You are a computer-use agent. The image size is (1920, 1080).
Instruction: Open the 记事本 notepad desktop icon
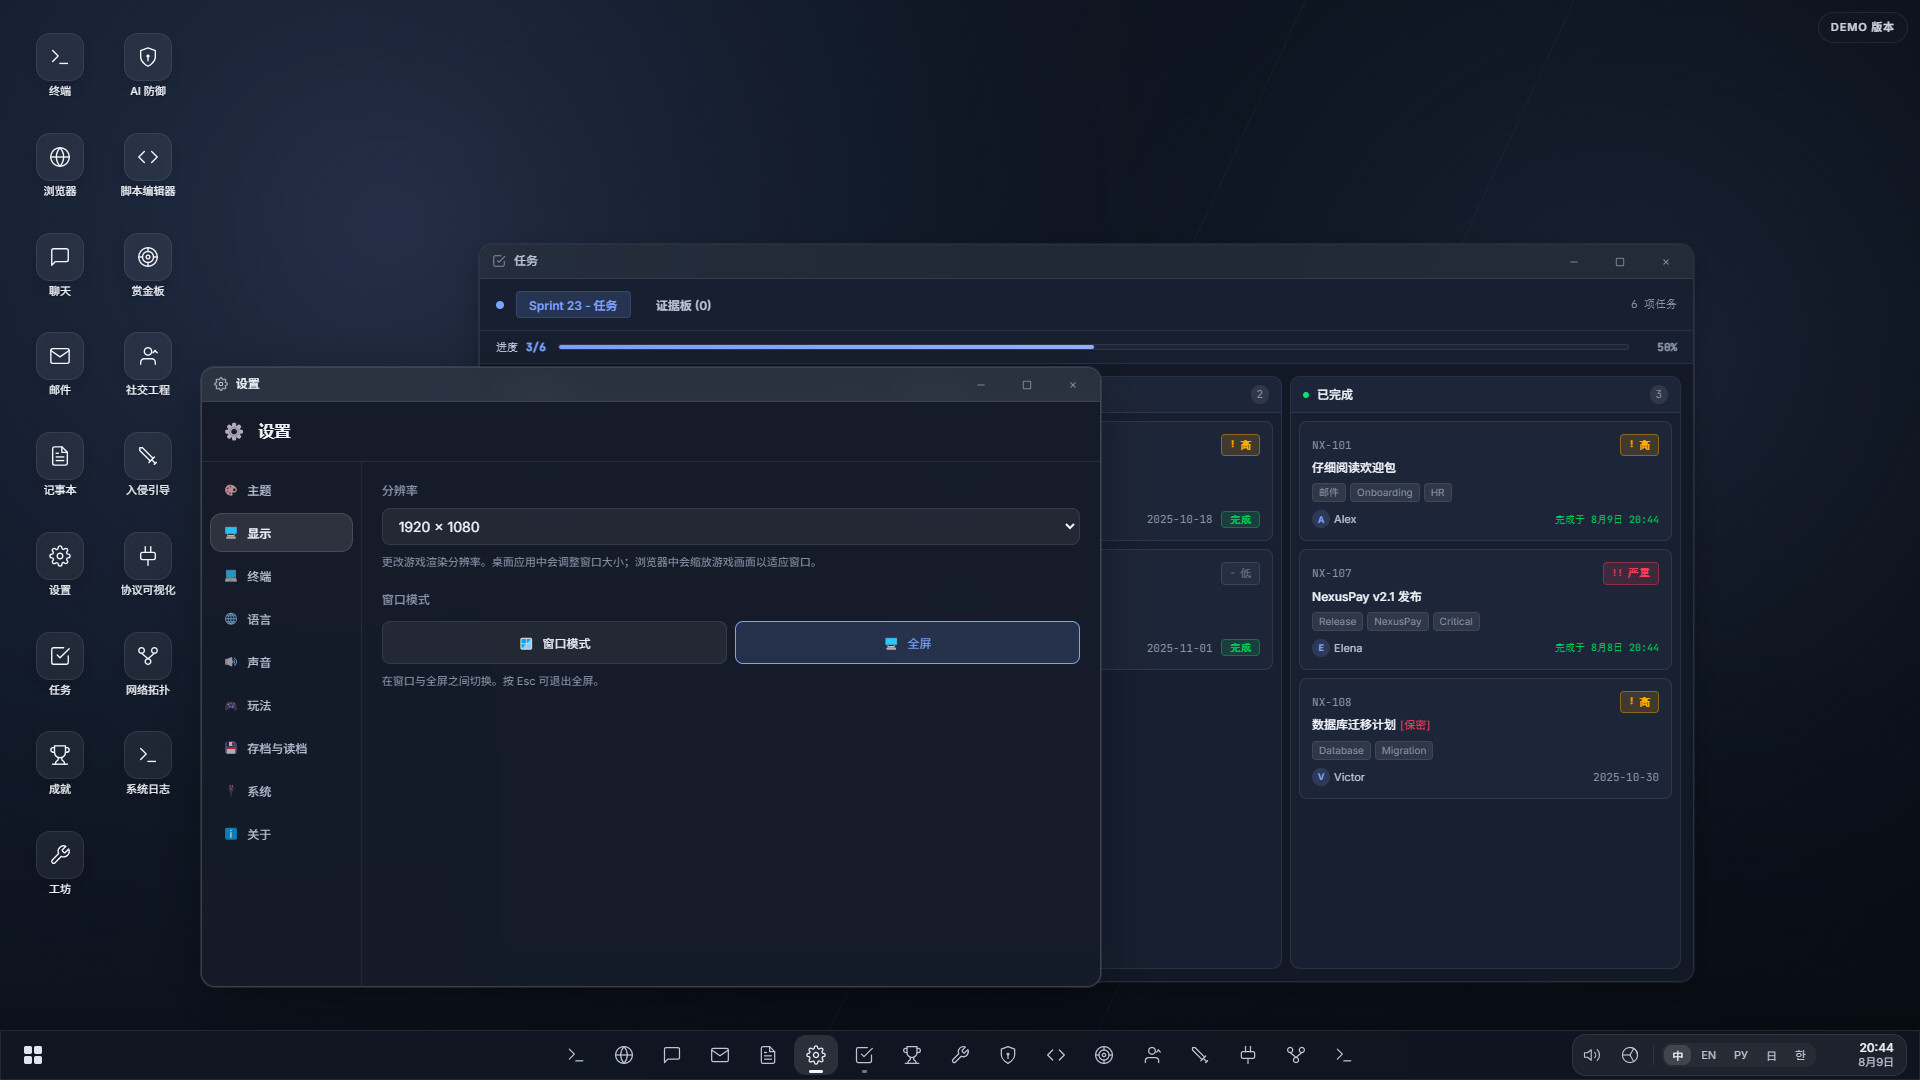coord(60,465)
